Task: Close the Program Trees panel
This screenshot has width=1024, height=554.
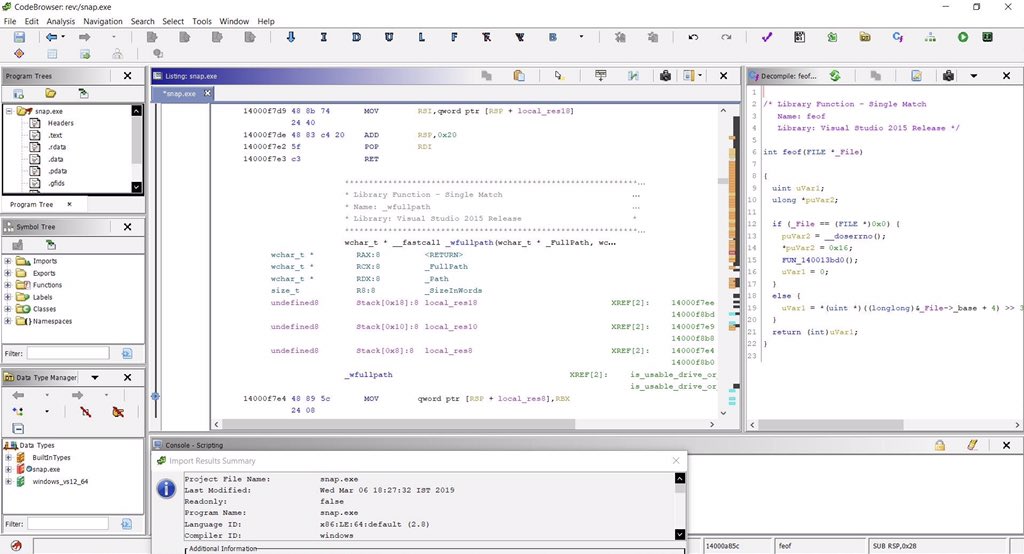Action: pyautogui.click(x=127, y=76)
